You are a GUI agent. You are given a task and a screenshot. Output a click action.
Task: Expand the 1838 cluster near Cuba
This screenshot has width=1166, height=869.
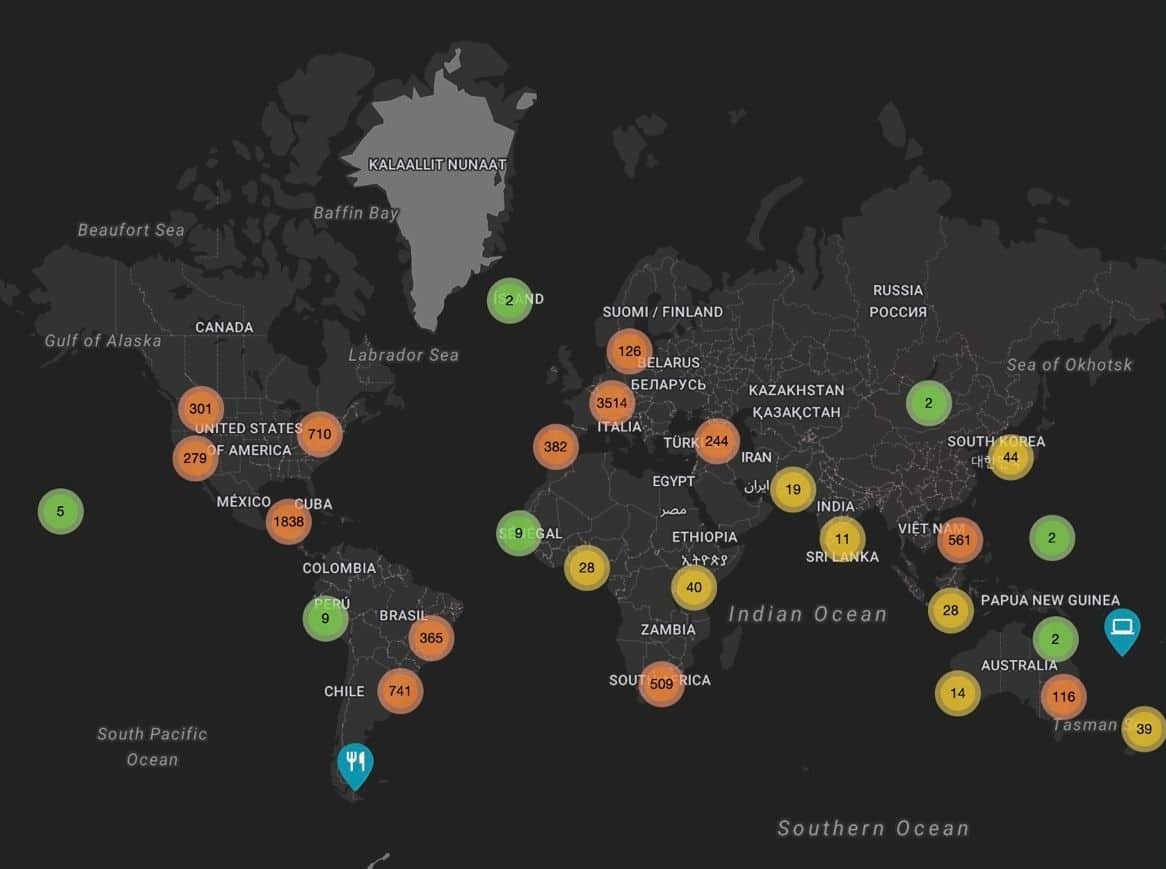click(288, 521)
